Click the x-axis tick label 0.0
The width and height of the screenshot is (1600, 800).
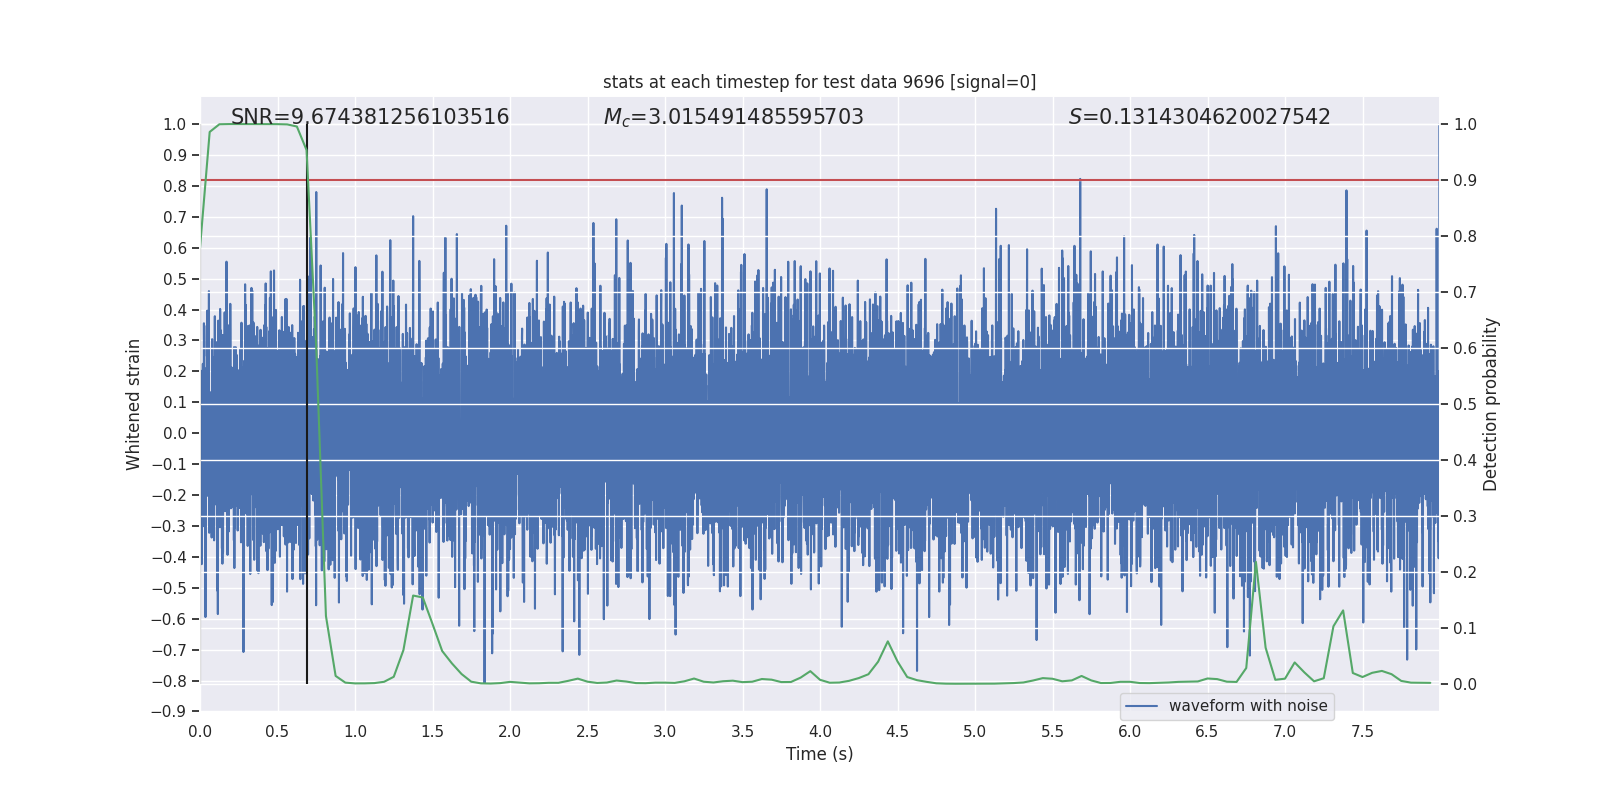coord(200,732)
